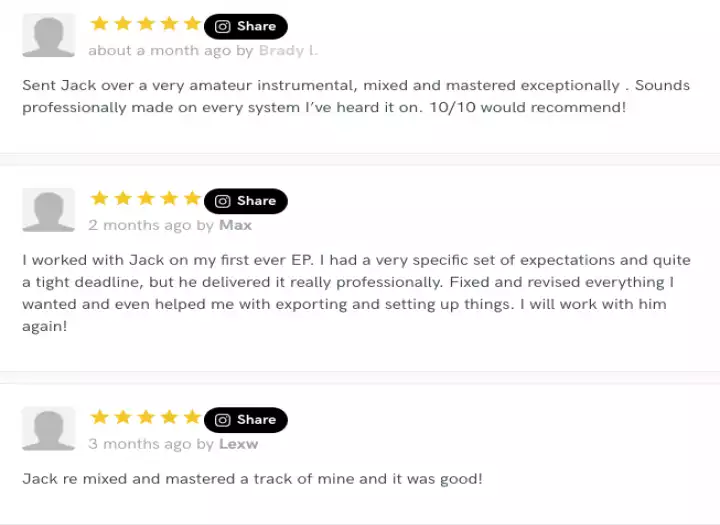Click the fifth star in Lexw's rating
The image size is (720, 525).
click(x=192, y=417)
